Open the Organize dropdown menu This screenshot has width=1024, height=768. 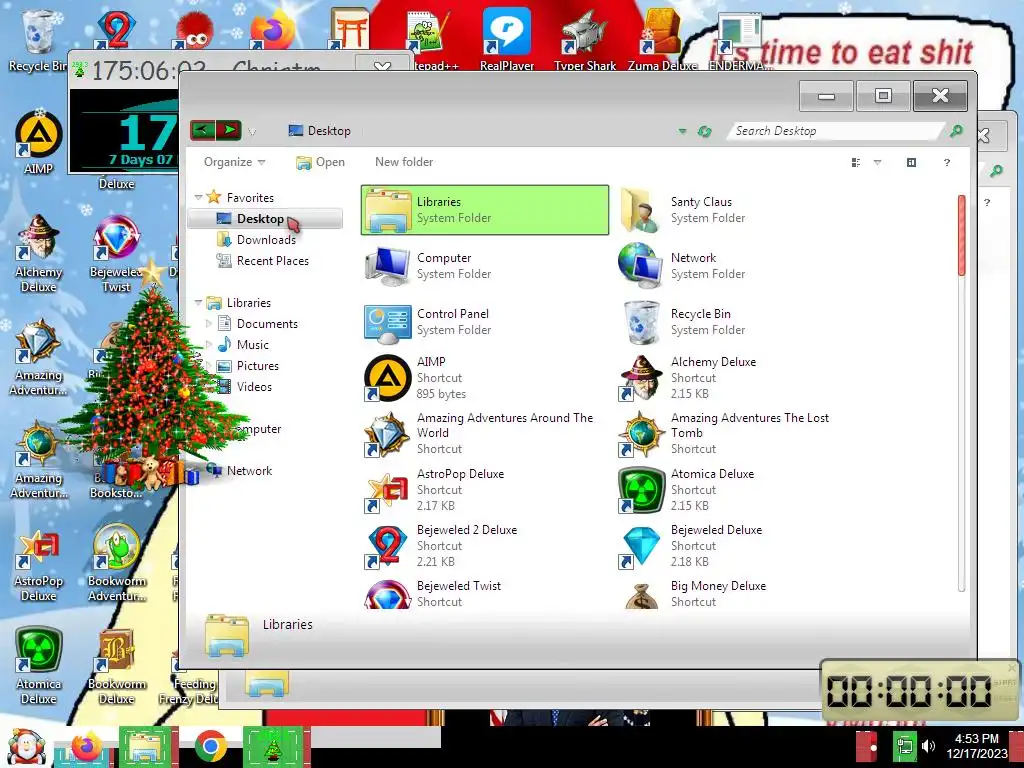tap(234, 162)
